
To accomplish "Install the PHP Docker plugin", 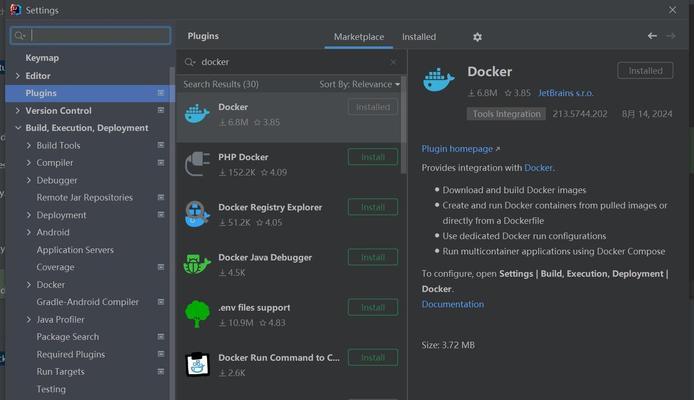I will click(x=373, y=157).
